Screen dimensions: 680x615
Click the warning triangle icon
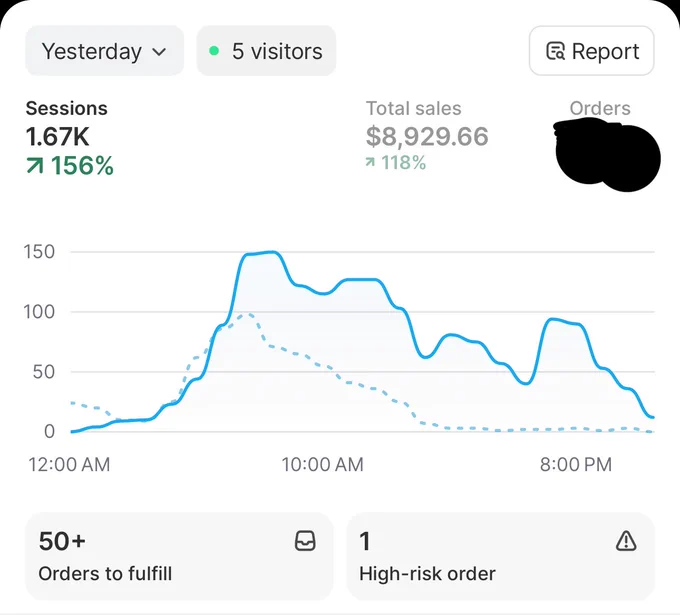coord(626,541)
